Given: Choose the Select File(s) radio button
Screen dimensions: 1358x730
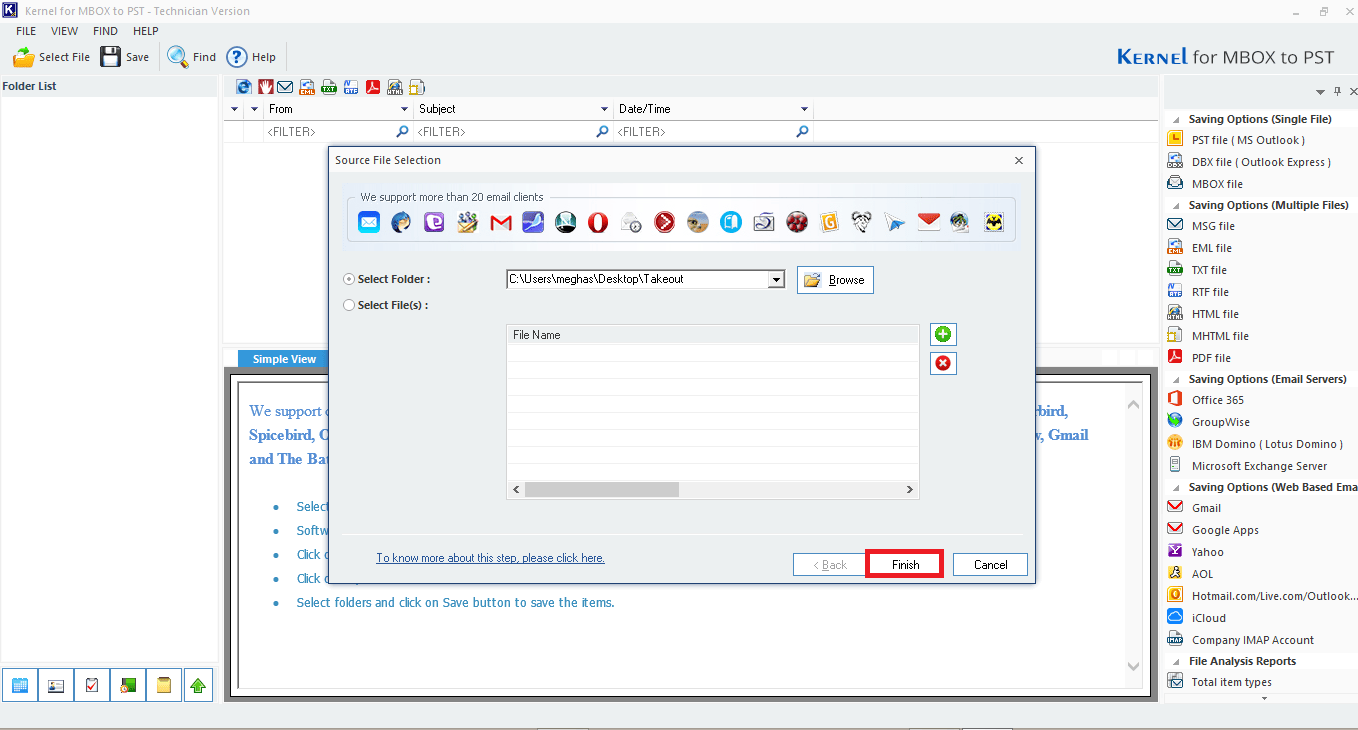Looking at the screenshot, I should (349, 306).
